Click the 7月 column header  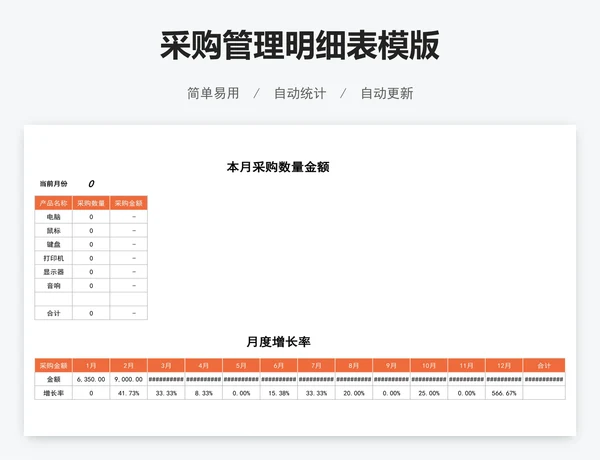click(x=316, y=365)
